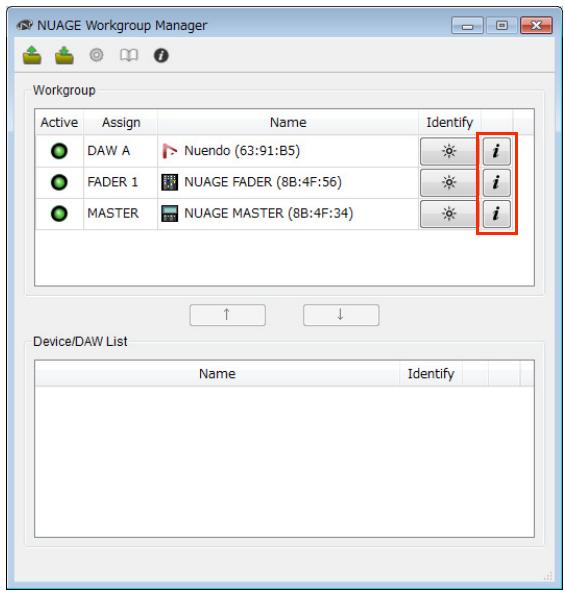Click Identify button for NUAGE MASTER

point(449,214)
